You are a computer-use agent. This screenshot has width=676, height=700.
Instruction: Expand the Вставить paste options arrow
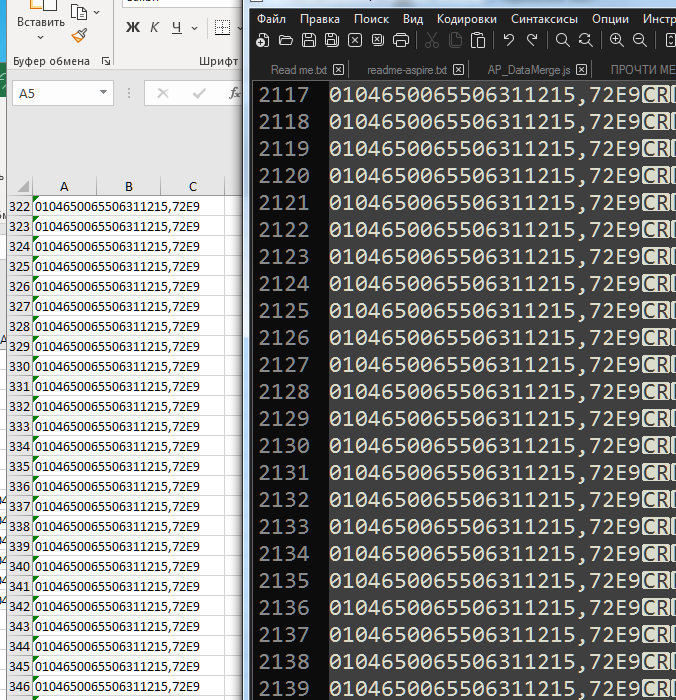tap(41, 38)
